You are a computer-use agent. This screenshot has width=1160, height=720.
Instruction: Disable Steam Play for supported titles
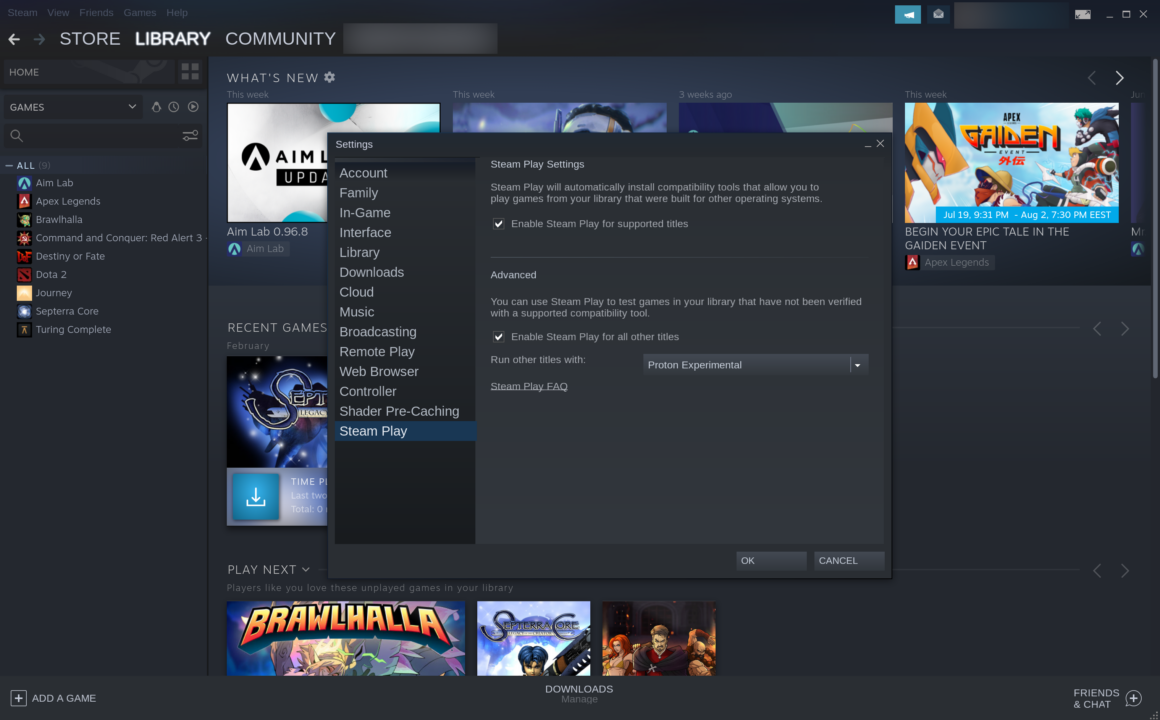tap(498, 224)
